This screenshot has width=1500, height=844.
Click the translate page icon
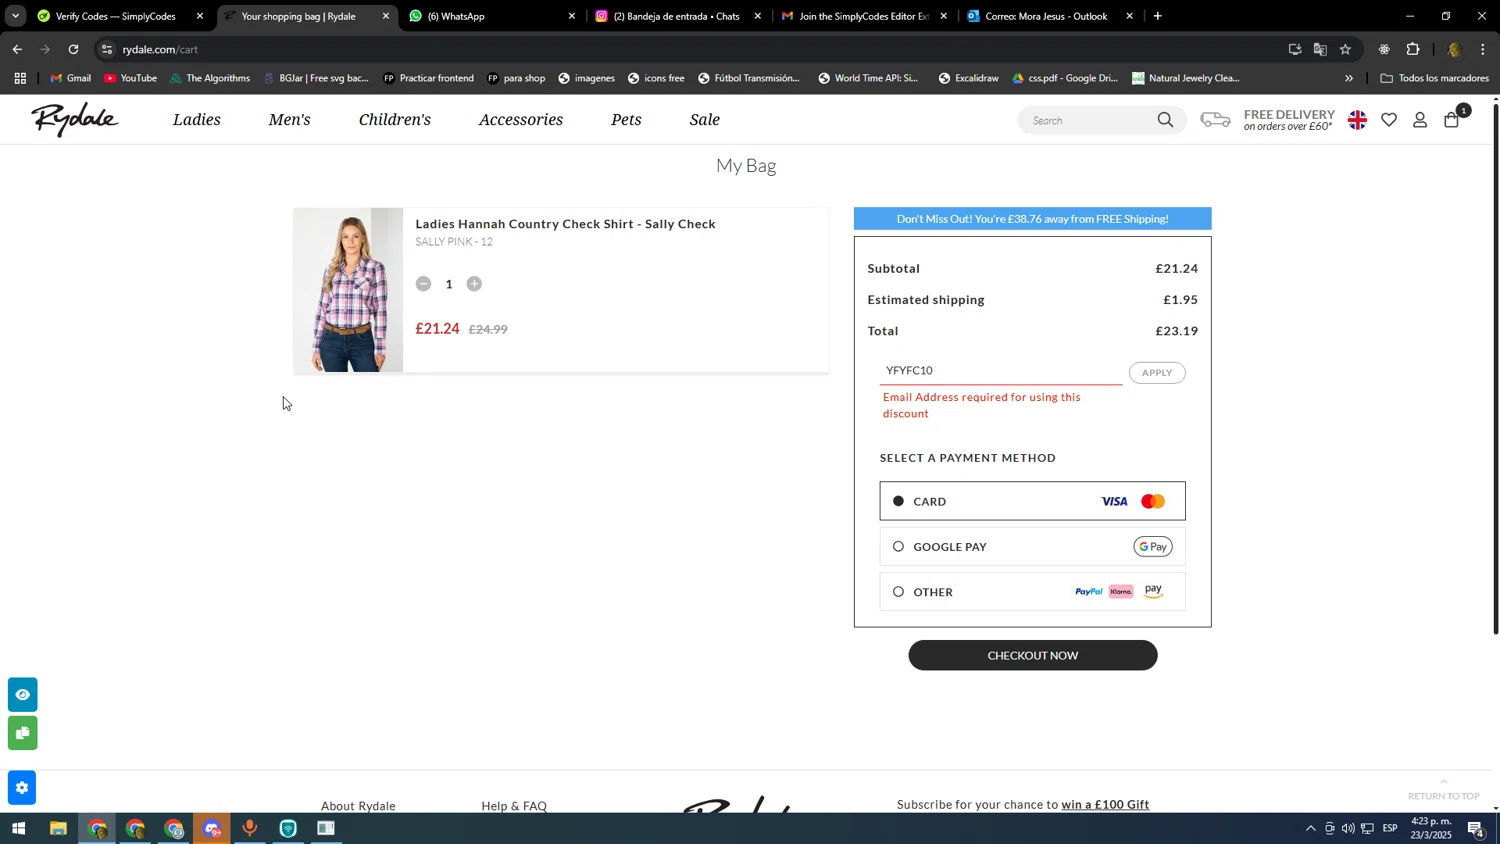click(1320, 49)
